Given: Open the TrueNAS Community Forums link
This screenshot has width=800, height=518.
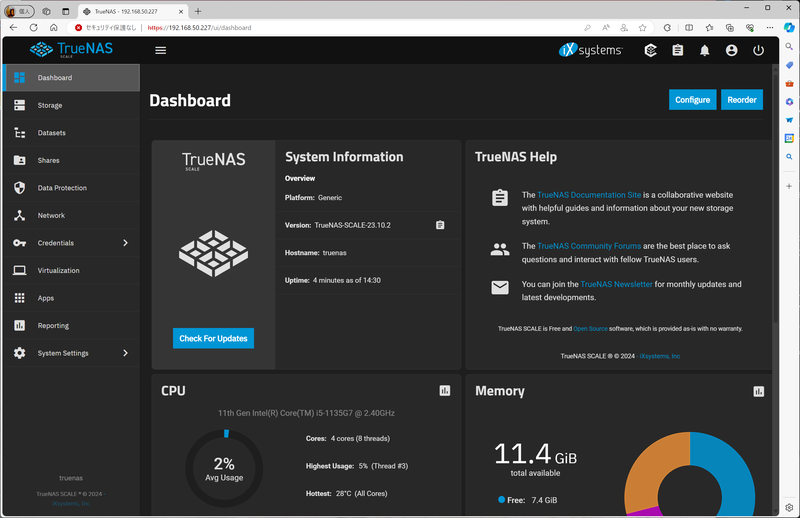Looking at the screenshot, I should coord(589,246).
